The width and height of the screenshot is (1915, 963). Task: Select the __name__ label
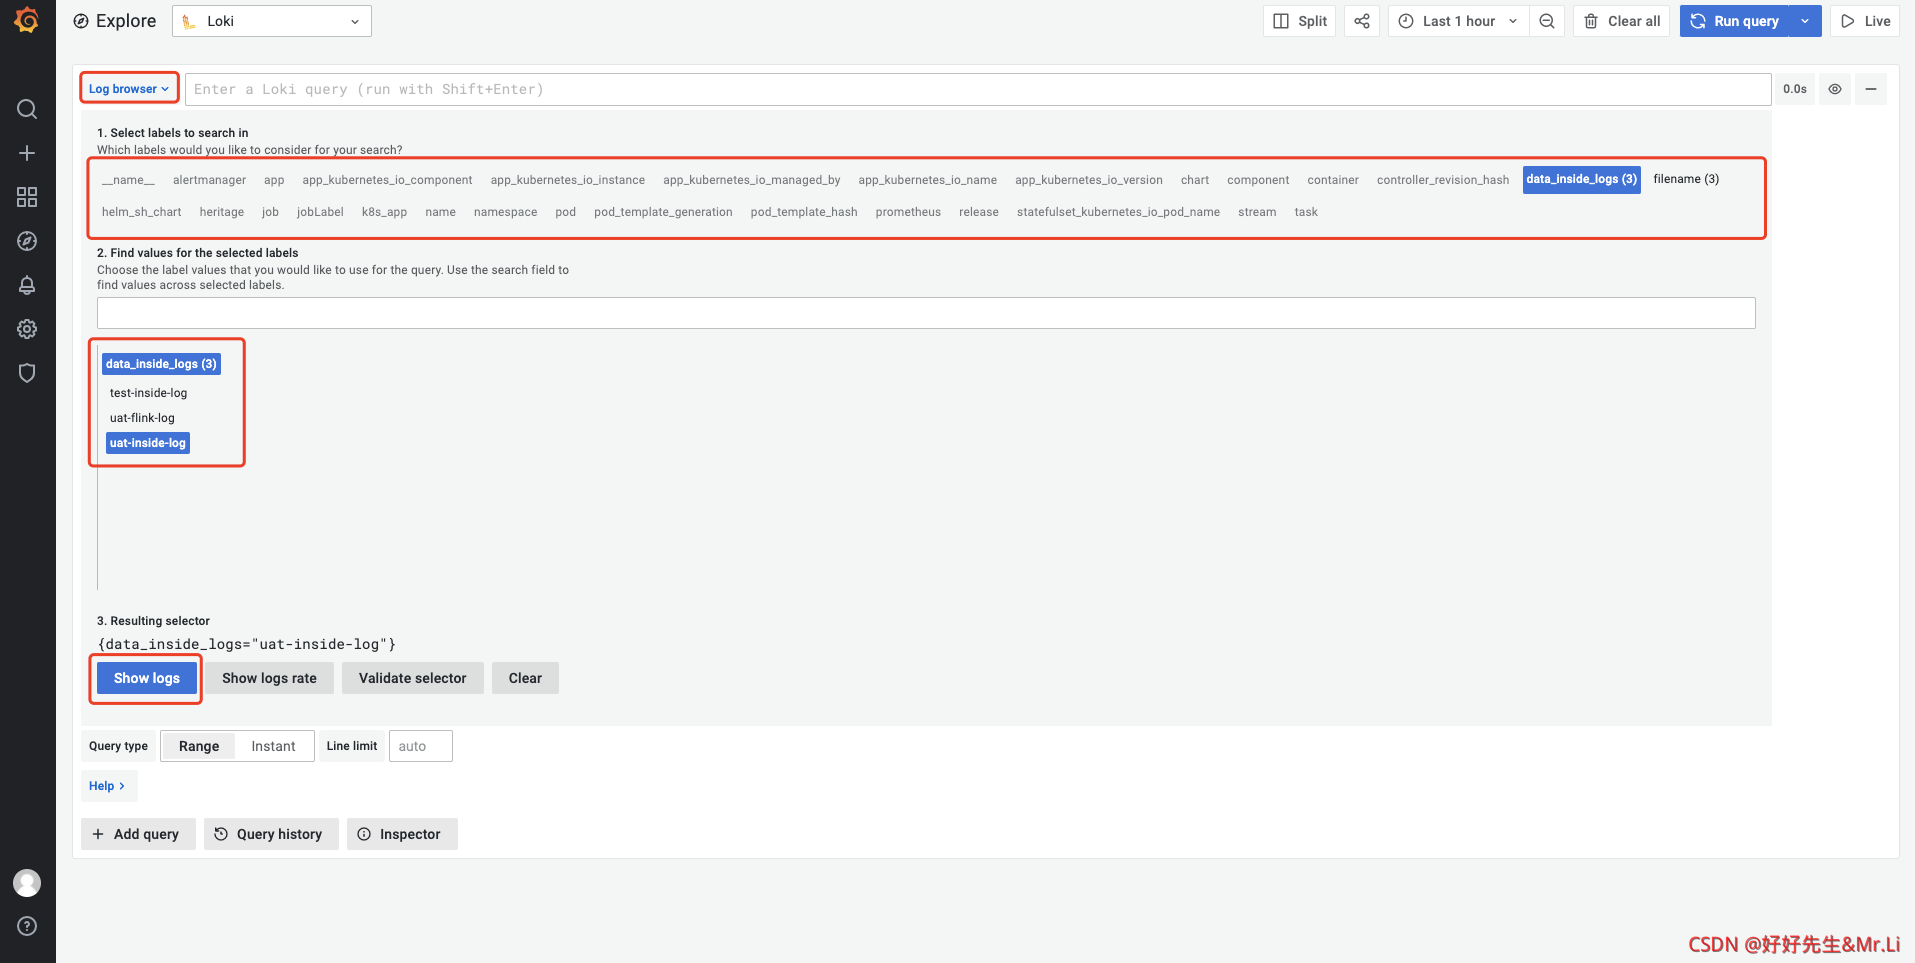(x=128, y=180)
